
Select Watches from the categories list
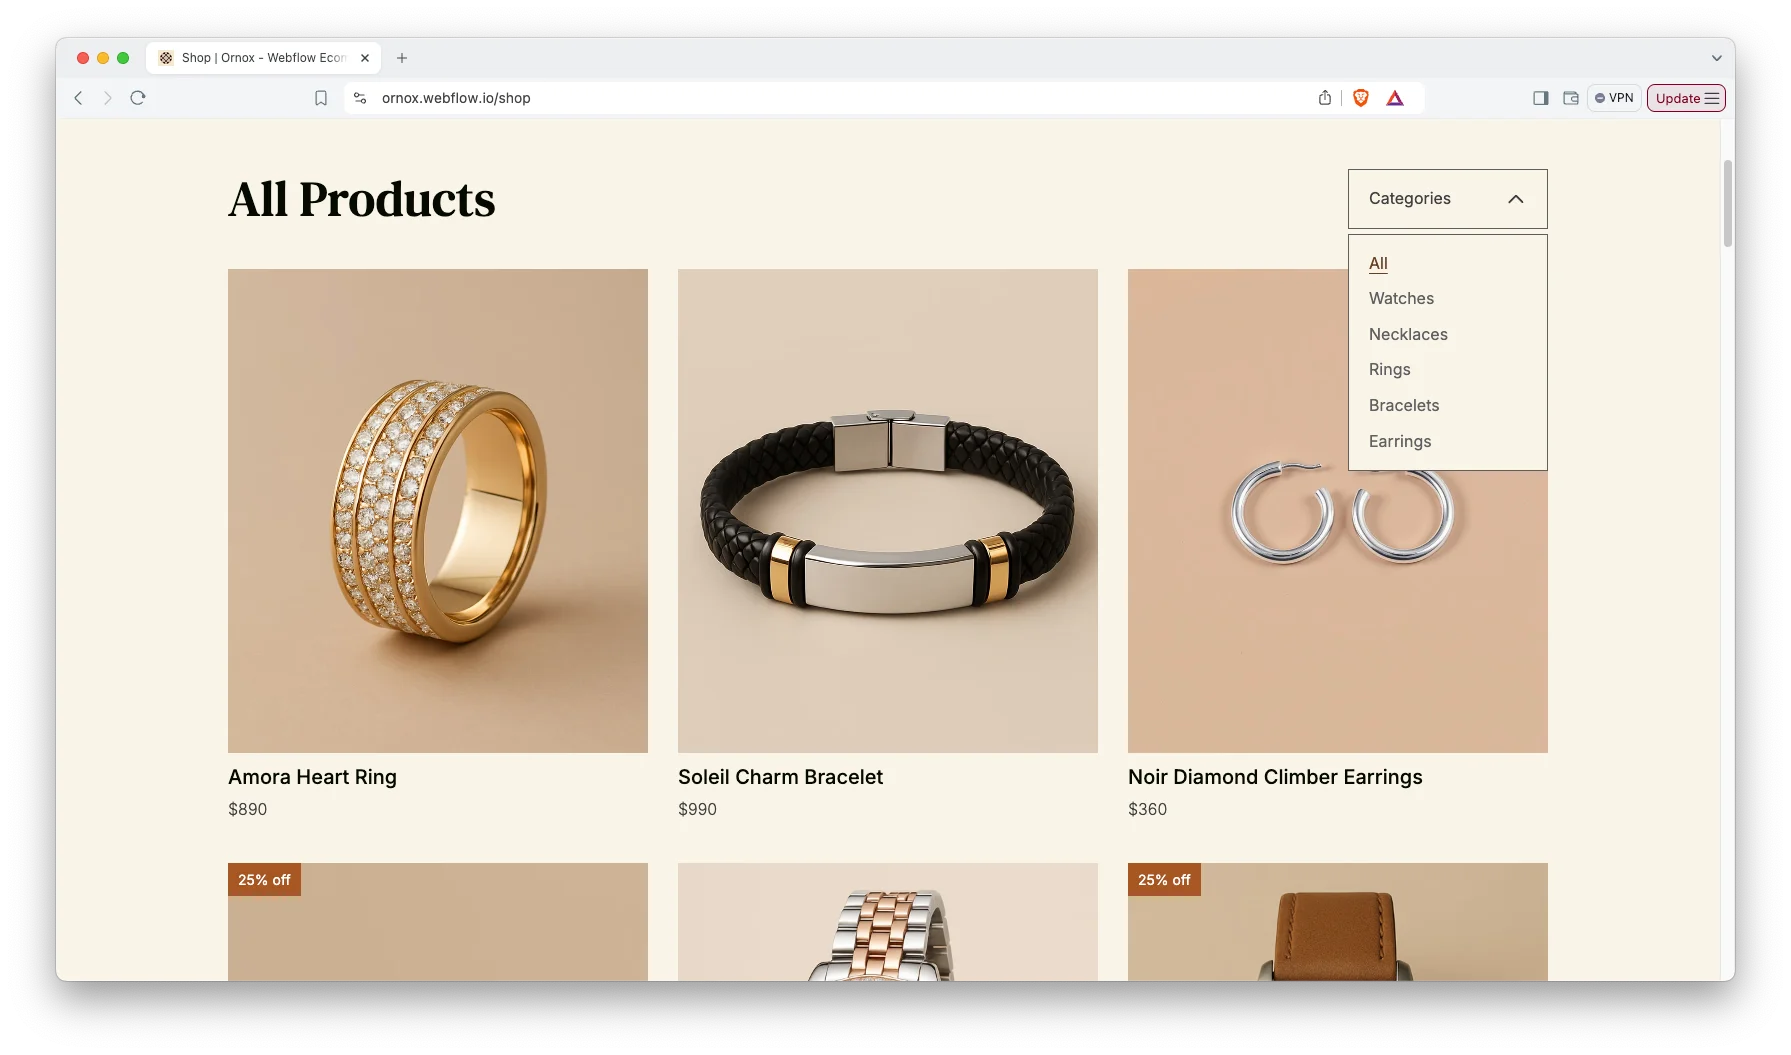pyautogui.click(x=1401, y=299)
